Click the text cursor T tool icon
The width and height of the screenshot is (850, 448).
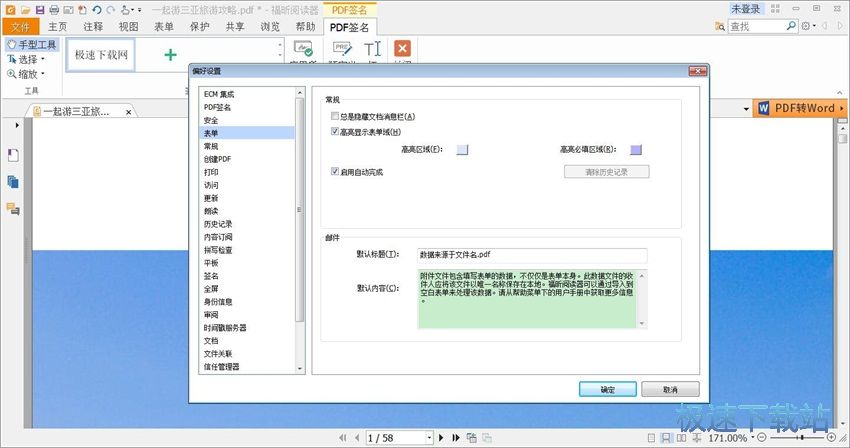(373, 49)
